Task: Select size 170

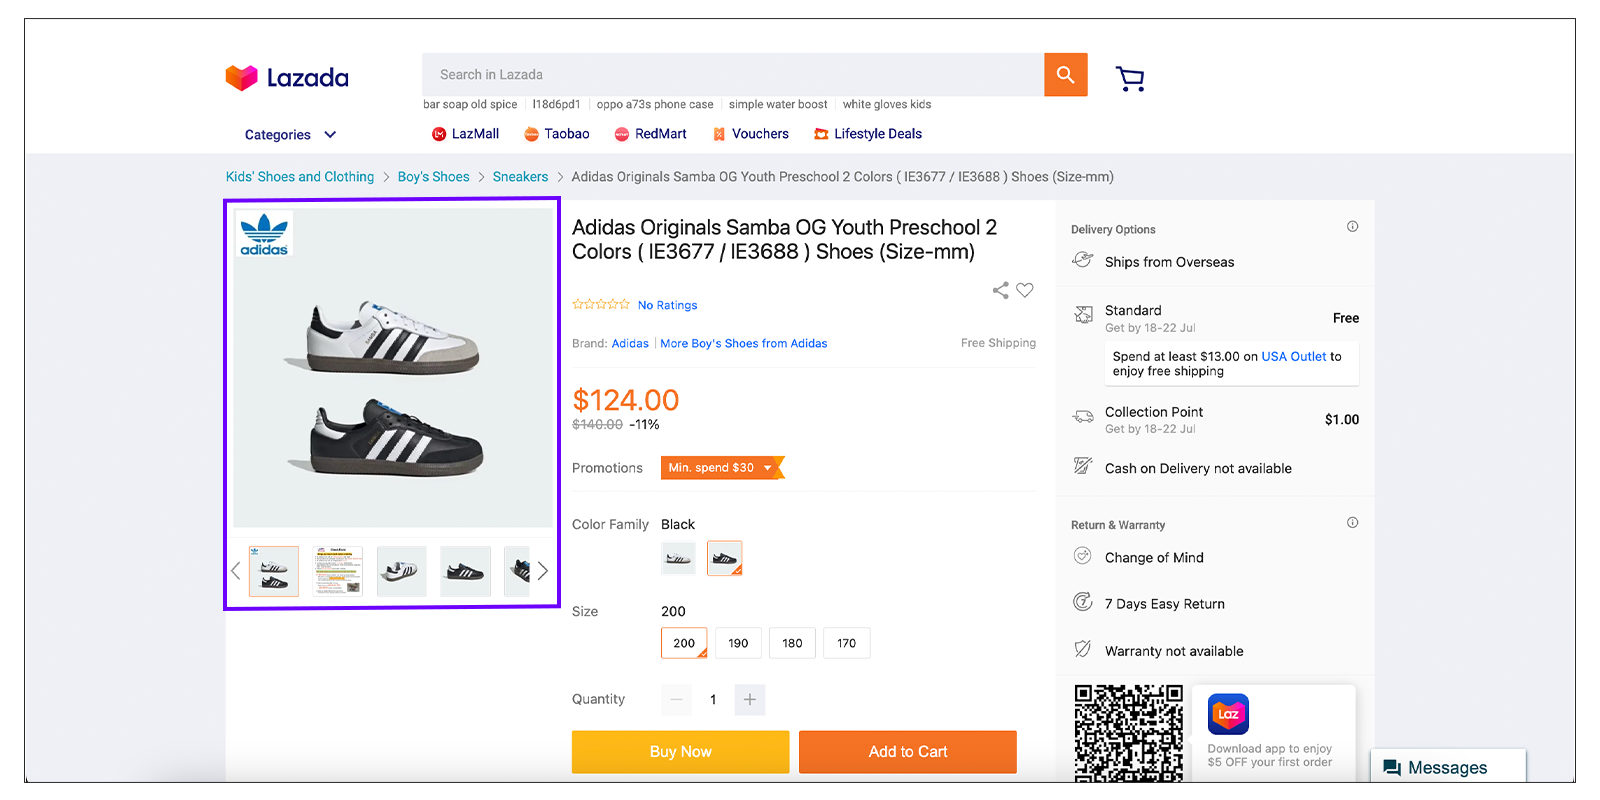Action: tap(846, 643)
